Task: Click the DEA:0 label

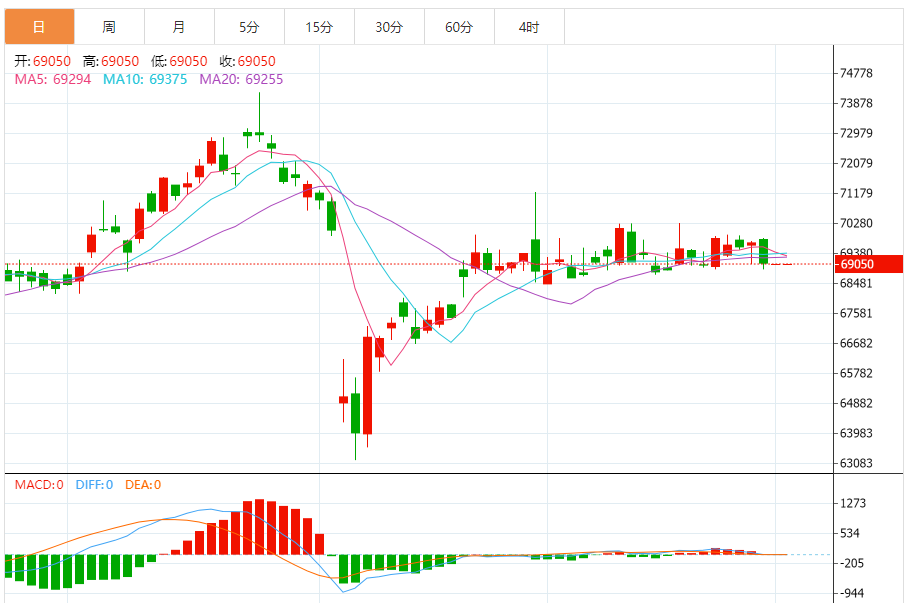Action: pyautogui.click(x=143, y=485)
